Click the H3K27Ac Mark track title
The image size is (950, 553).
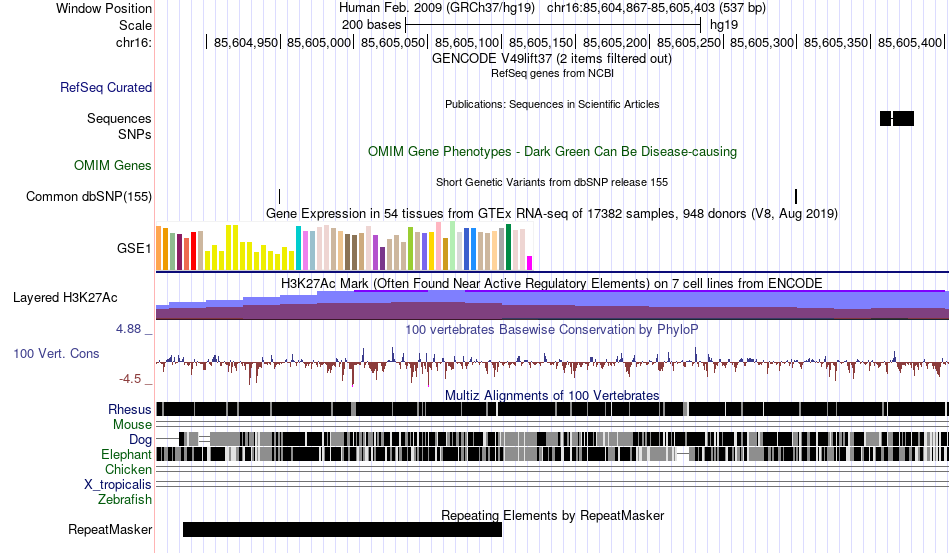pos(552,283)
